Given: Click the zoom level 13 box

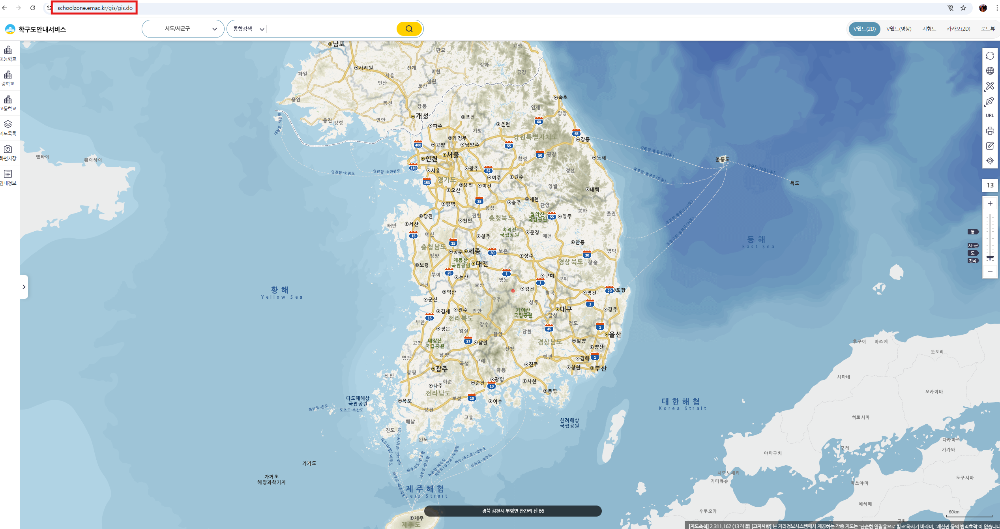Looking at the screenshot, I should click(x=990, y=185).
